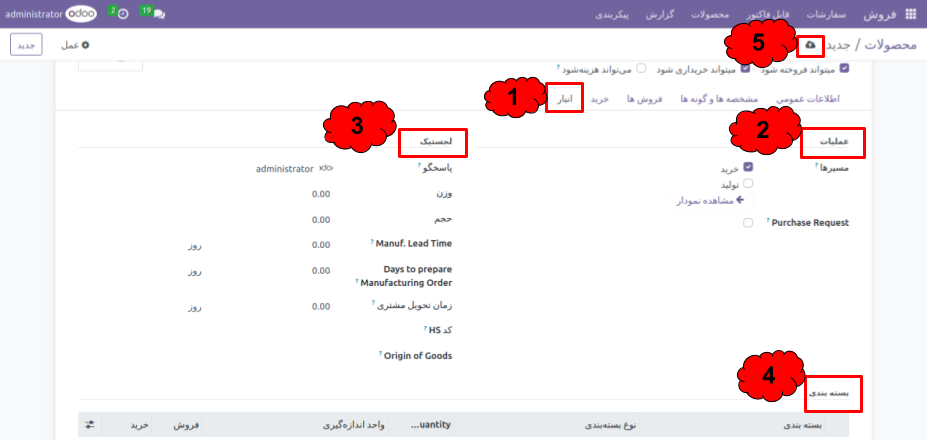Click the عملیات section heading

click(834, 142)
